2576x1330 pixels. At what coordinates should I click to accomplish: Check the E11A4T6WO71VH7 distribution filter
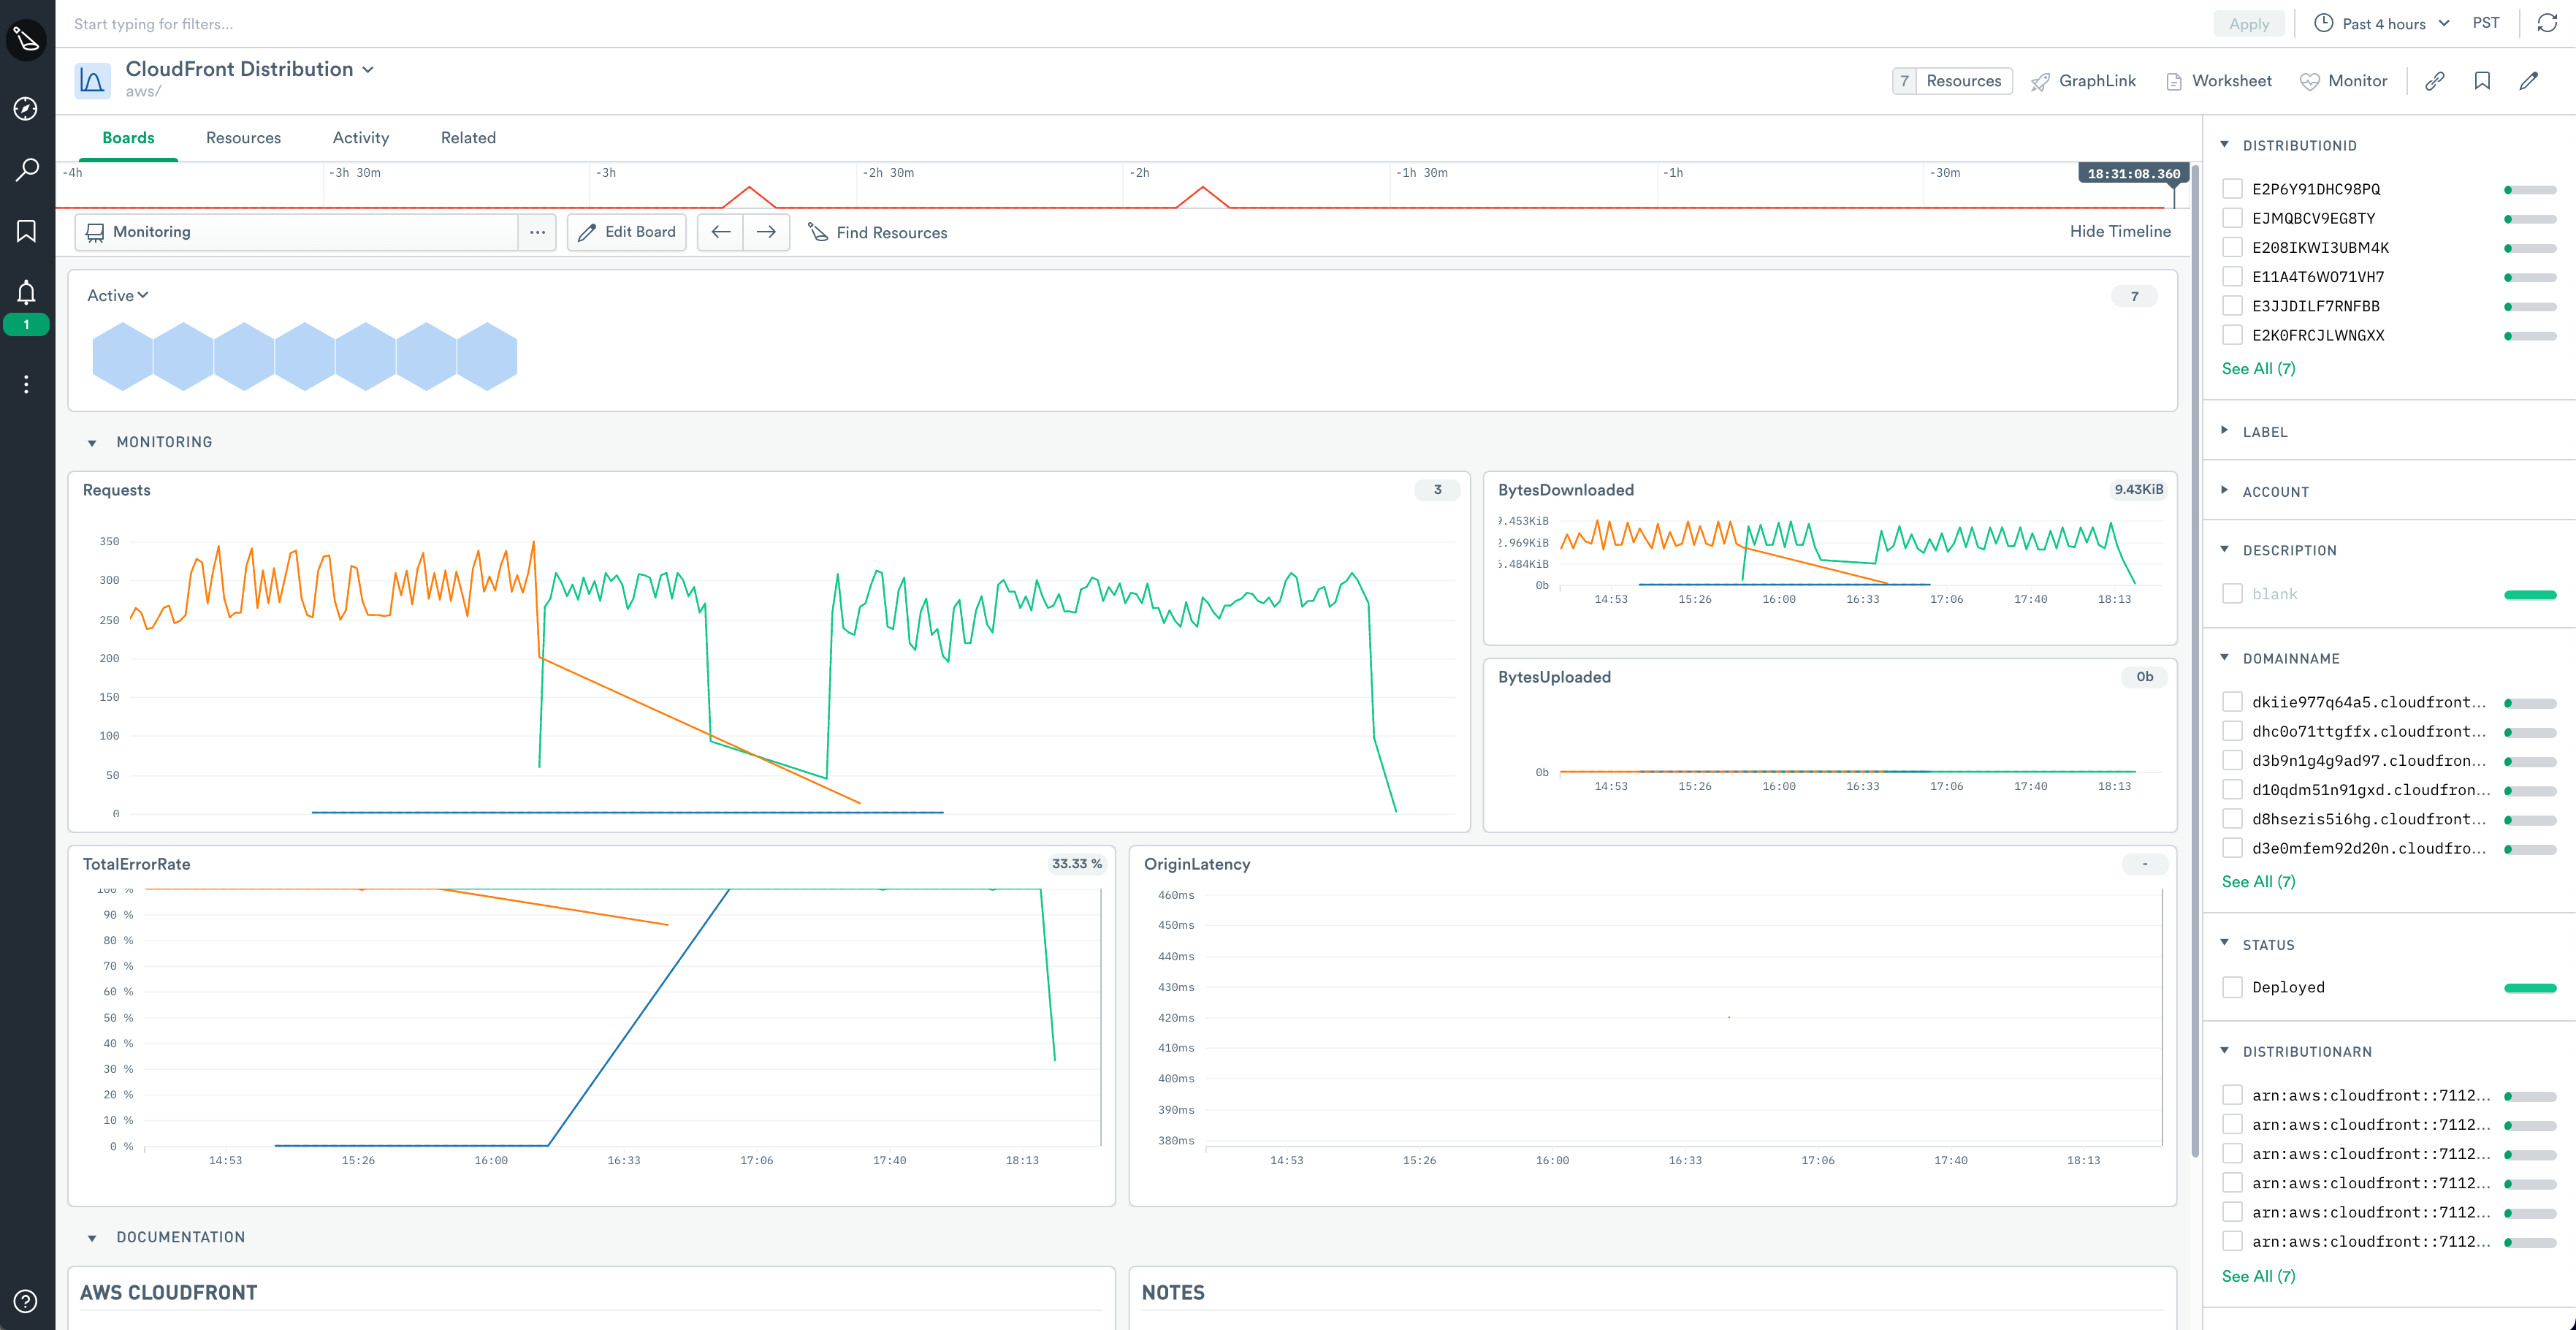pyautogui.click(x=2232, y=276)
